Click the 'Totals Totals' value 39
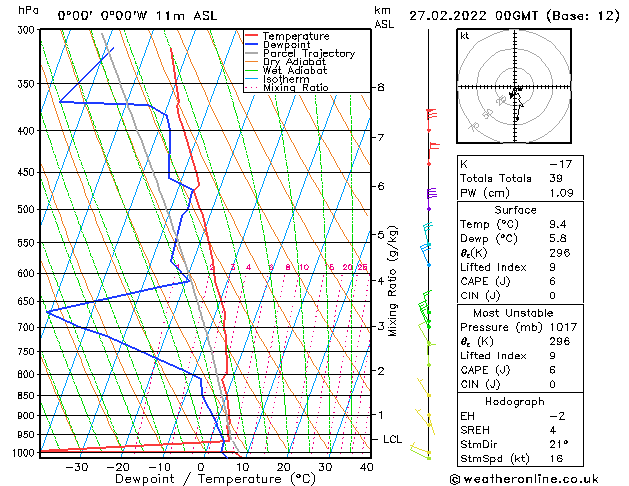This screenshot has width=629, height=486. pyautogui.click(x=556, y=178)
